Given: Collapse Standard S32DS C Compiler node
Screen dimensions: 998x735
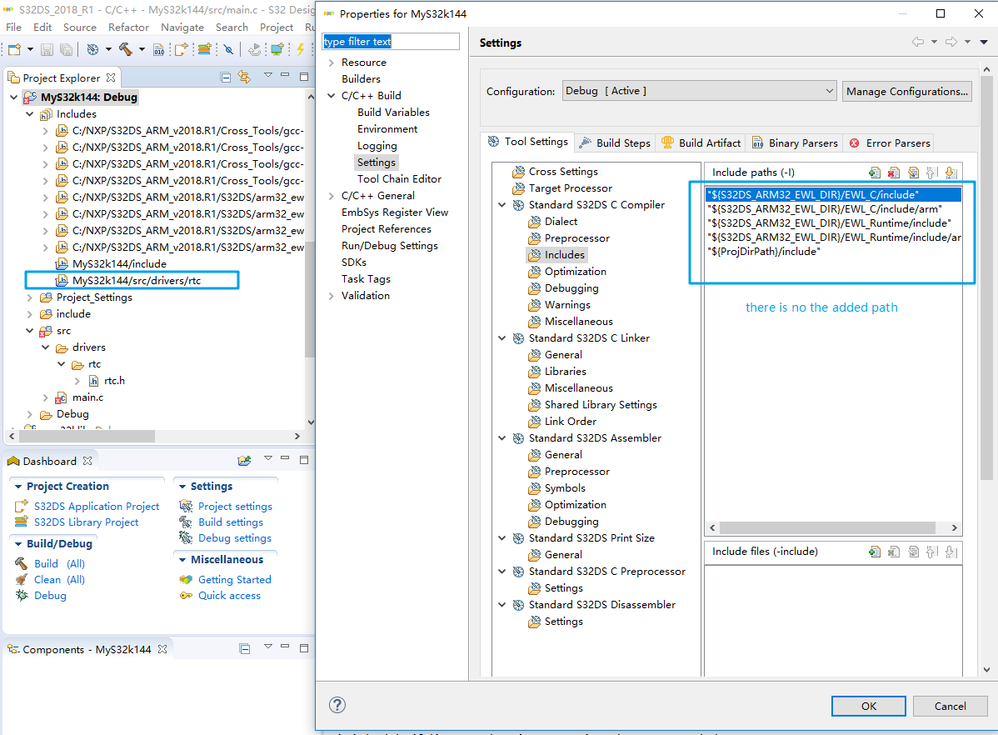Looking at the screenshot, I should pyautogui.click(x=502, y=205).
